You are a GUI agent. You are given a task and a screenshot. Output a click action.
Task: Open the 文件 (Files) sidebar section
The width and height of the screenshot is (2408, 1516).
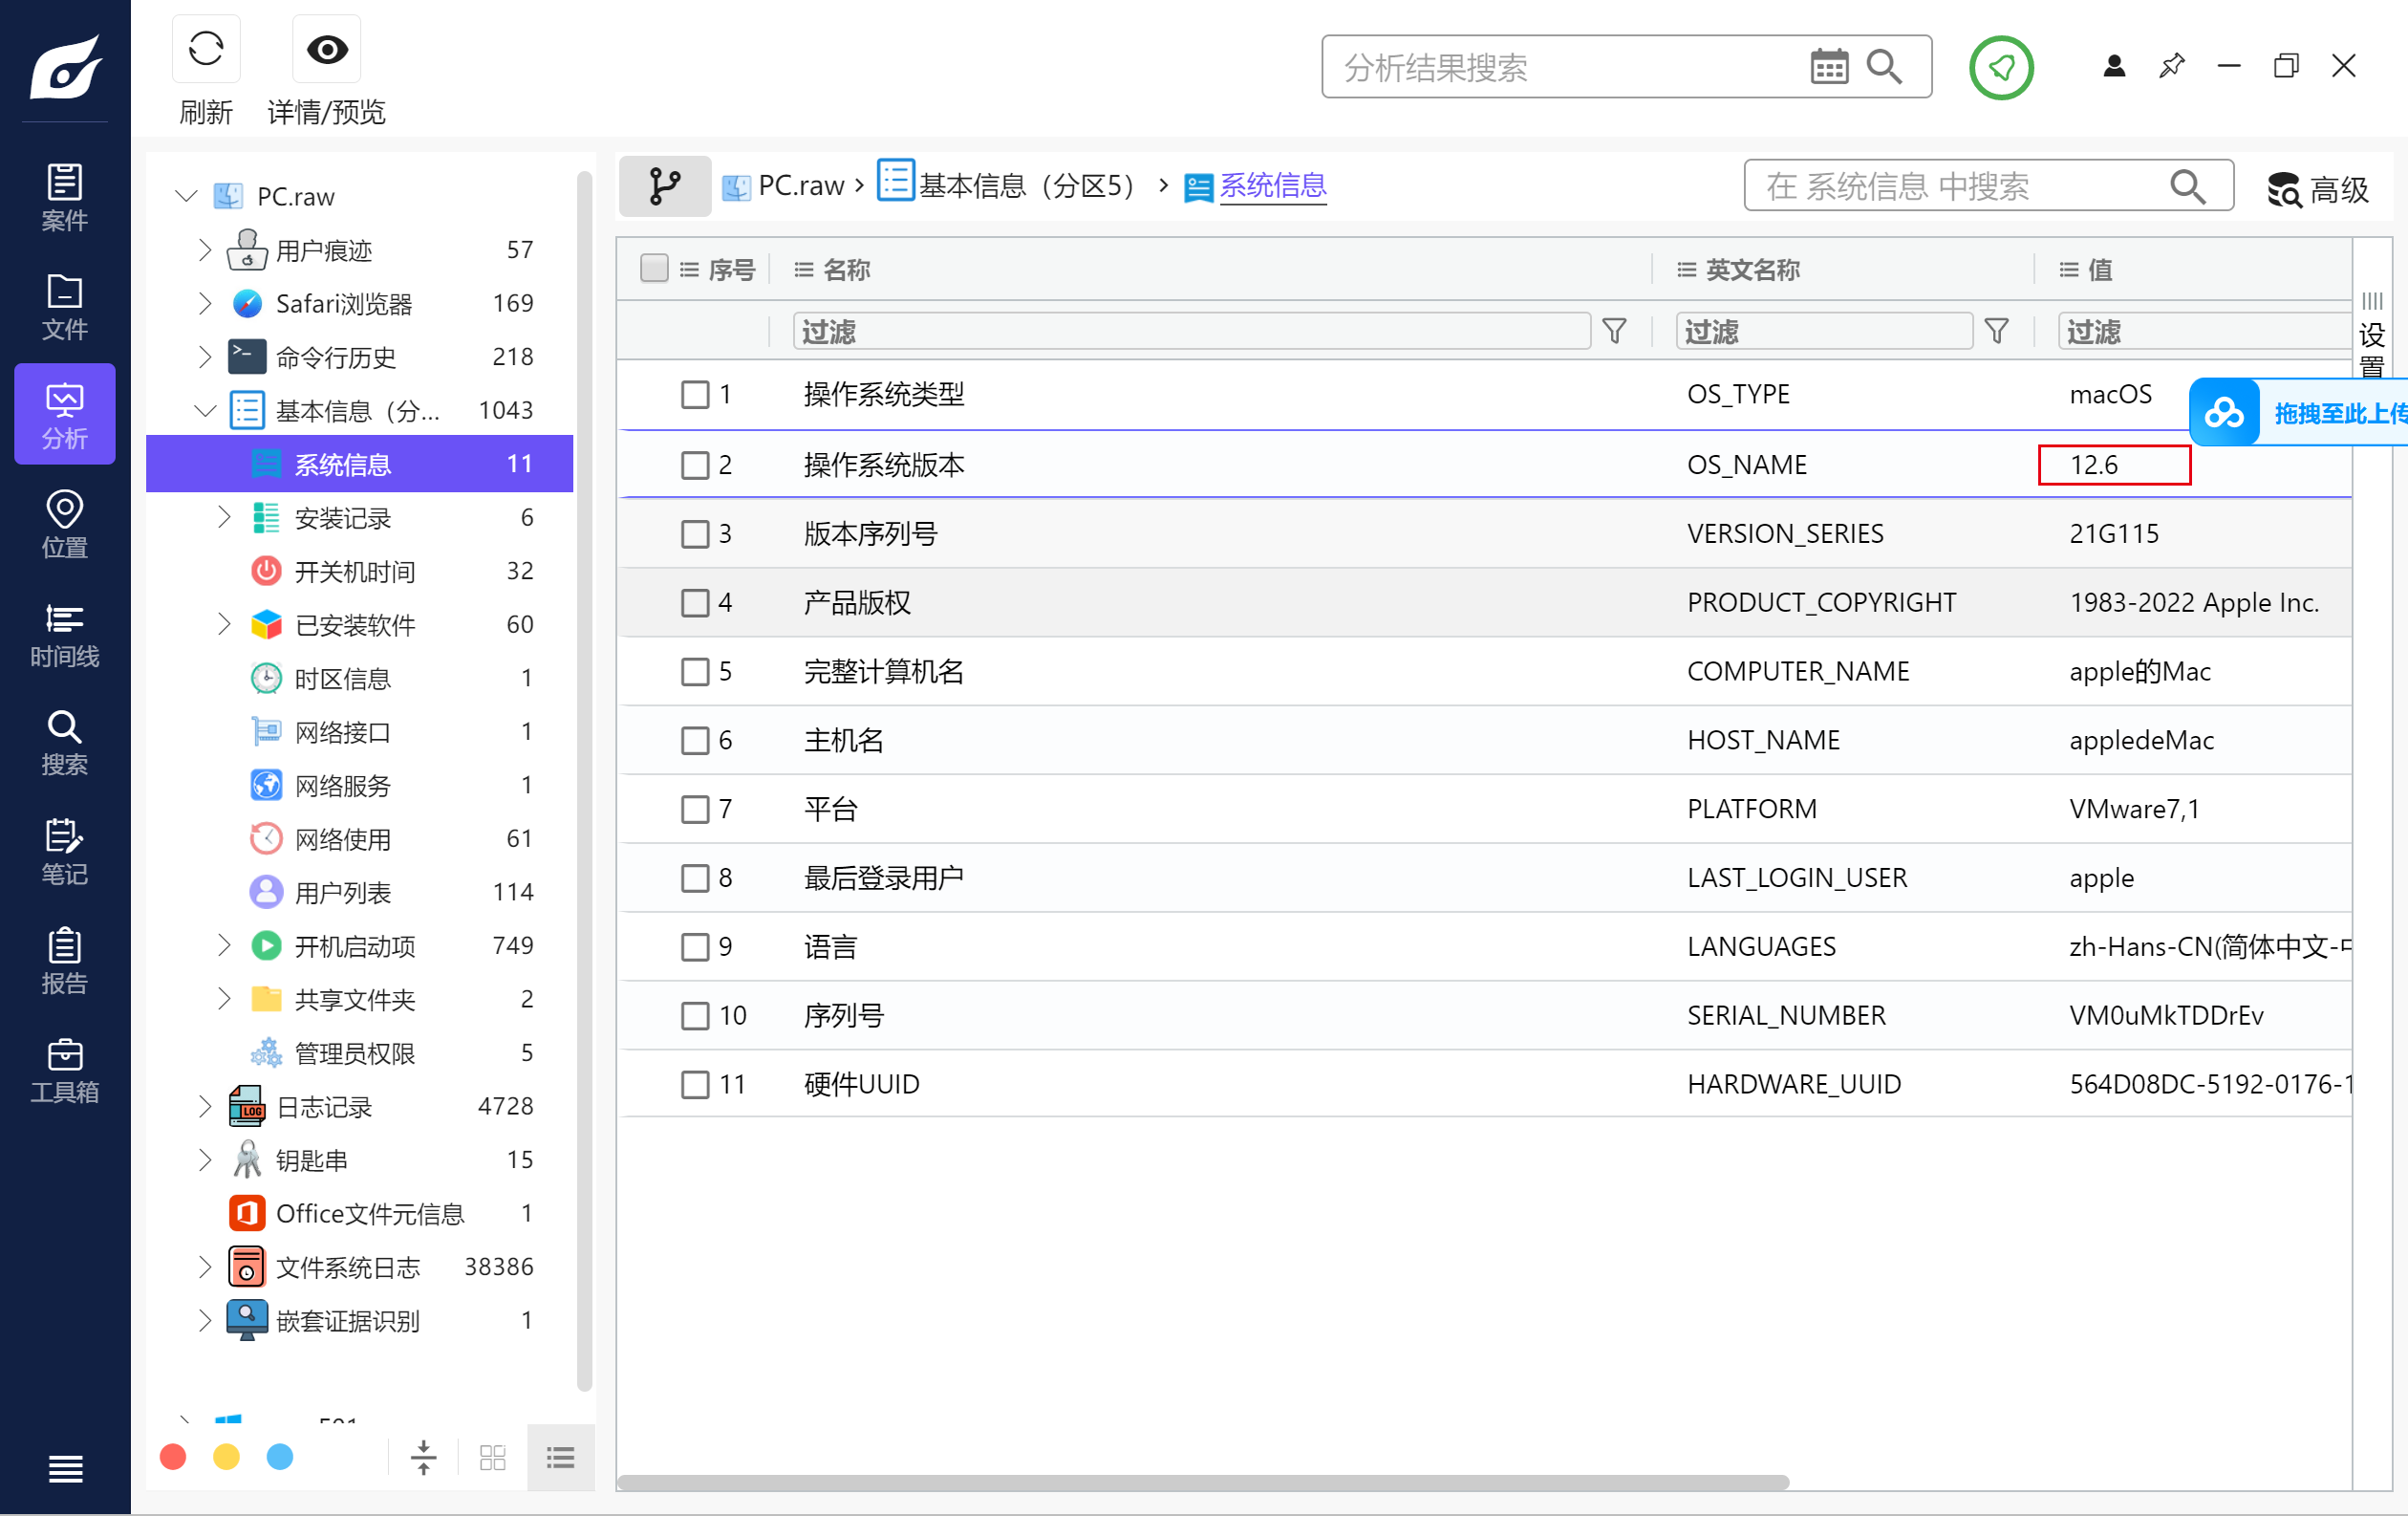(x=64, y=306)
